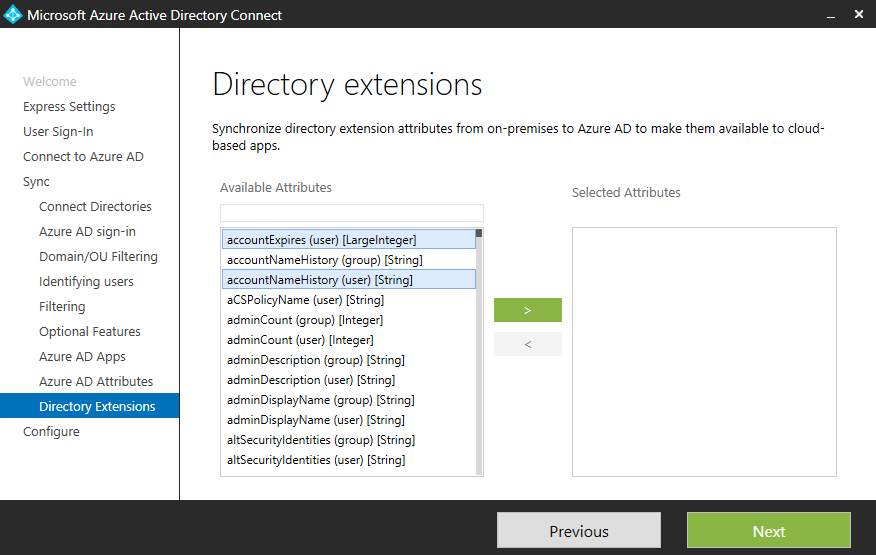Screen dimensions: 876x555
Task: Click the attributes list vertical scrollbar
Action: coord(479,350)
